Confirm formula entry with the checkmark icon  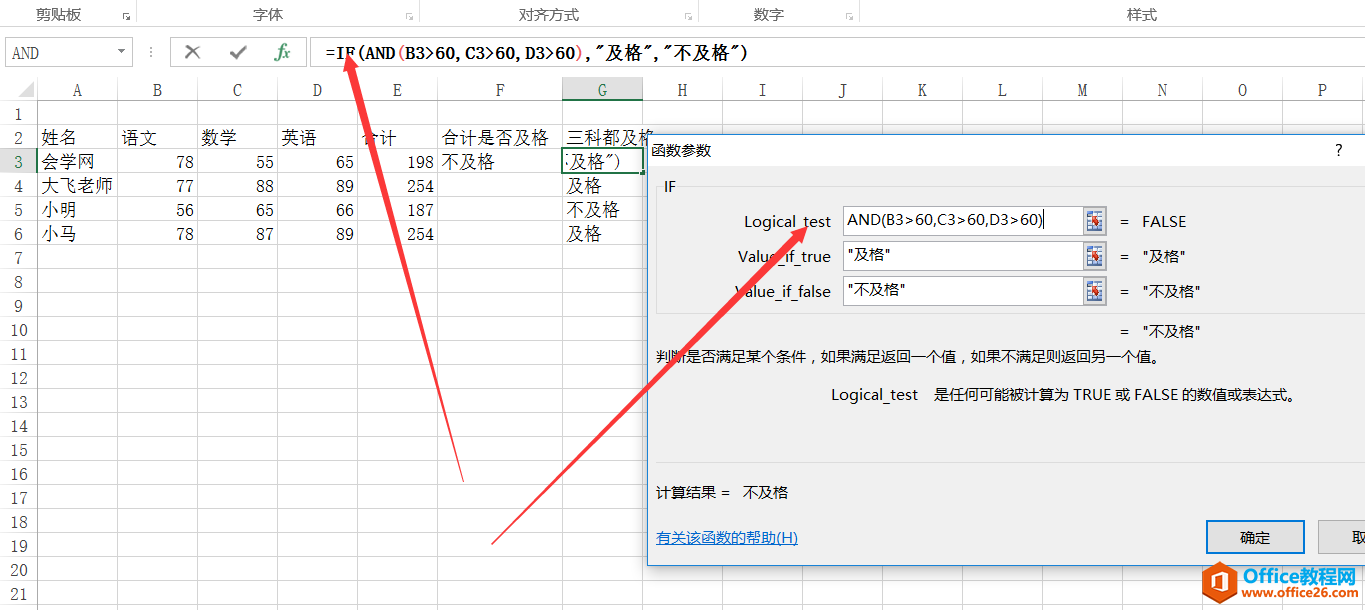pos(238,52)
